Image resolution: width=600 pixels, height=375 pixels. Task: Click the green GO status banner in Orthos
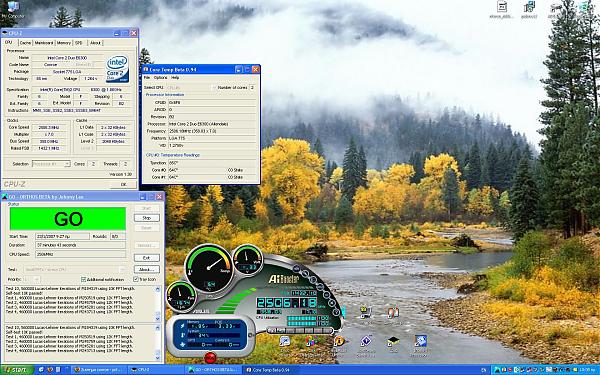point(68,219)
